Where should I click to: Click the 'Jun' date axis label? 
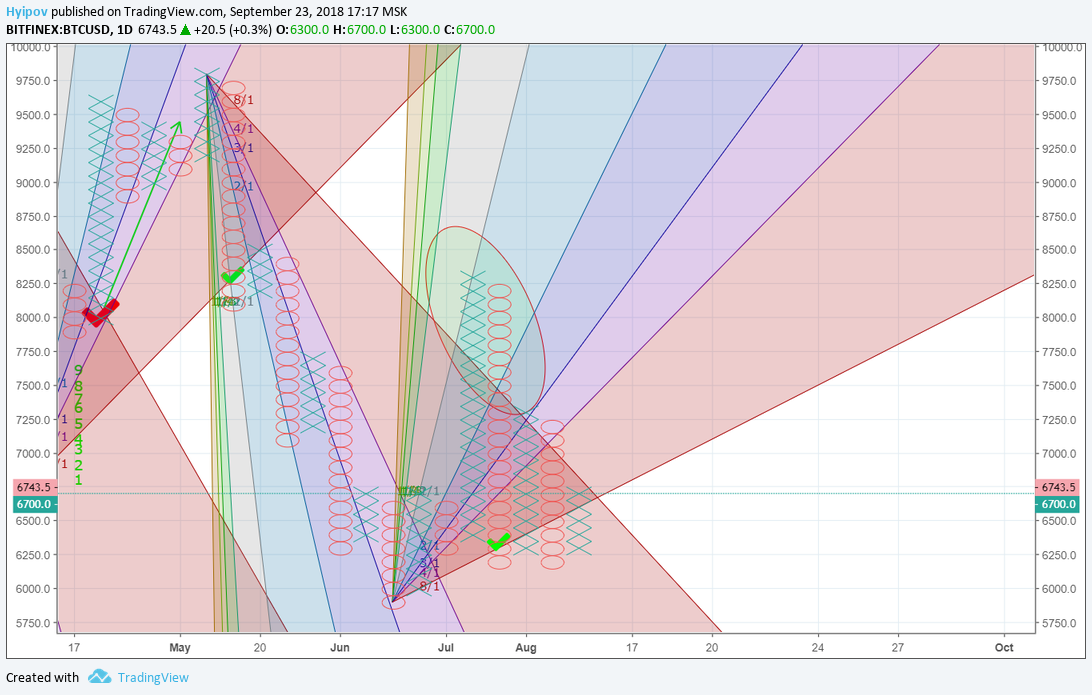[x=339, y=648]
